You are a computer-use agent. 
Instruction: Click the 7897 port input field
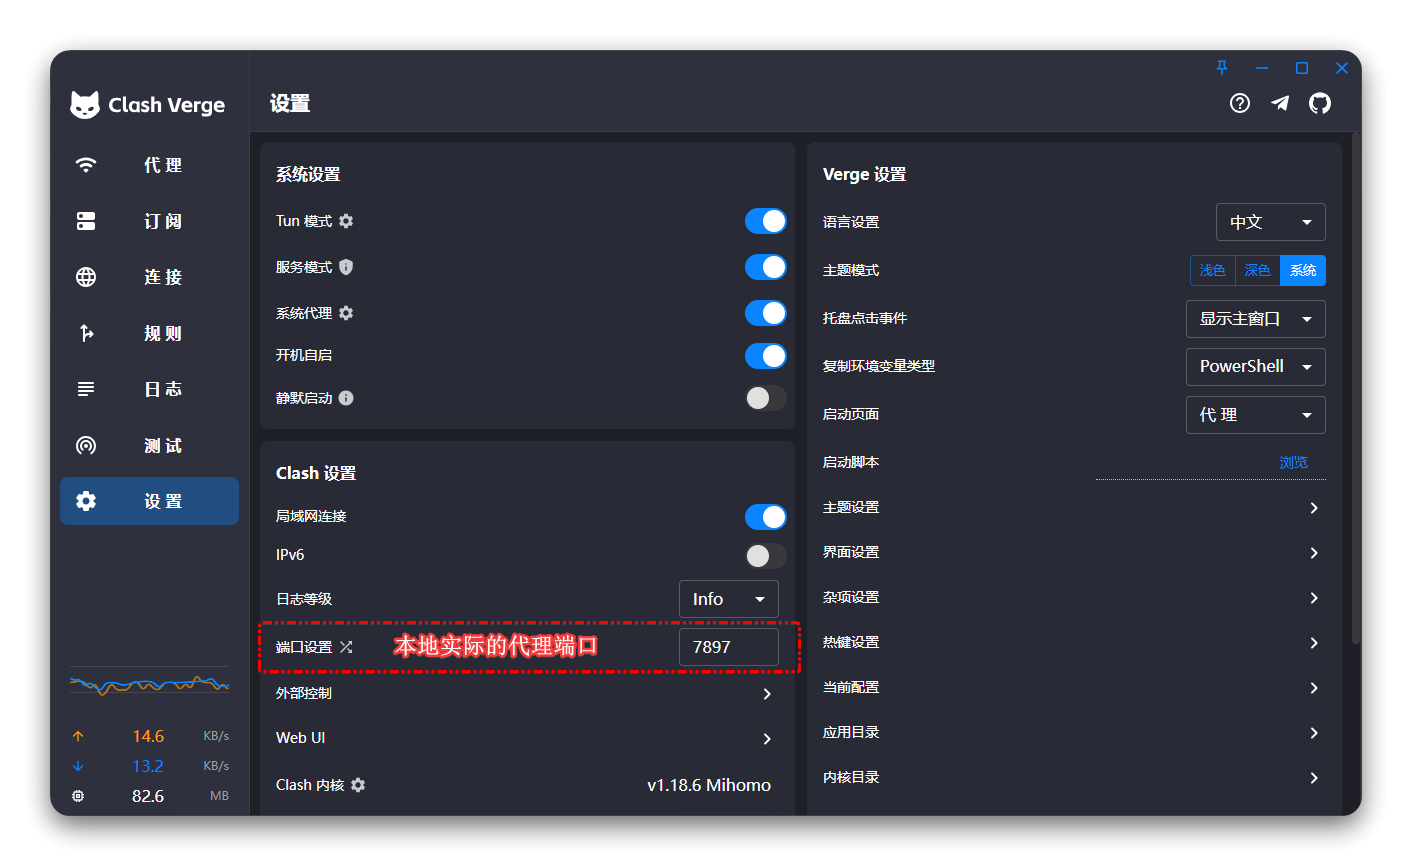click(729, 647)
